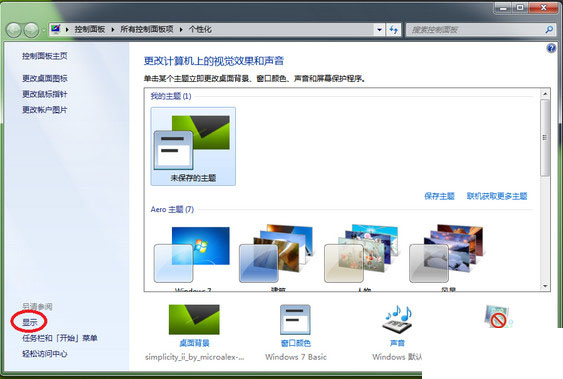The height and width of the screenshot is (379, 563).
Task: Click the Windows 默认 sound scheme label
Action: [x=397, y=357]
